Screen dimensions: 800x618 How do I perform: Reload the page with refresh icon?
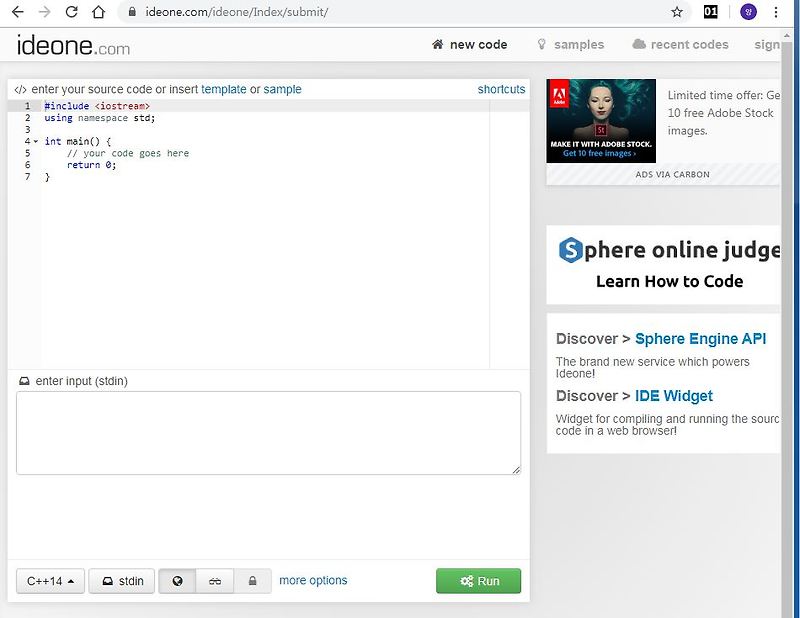[x=71, y=12]
